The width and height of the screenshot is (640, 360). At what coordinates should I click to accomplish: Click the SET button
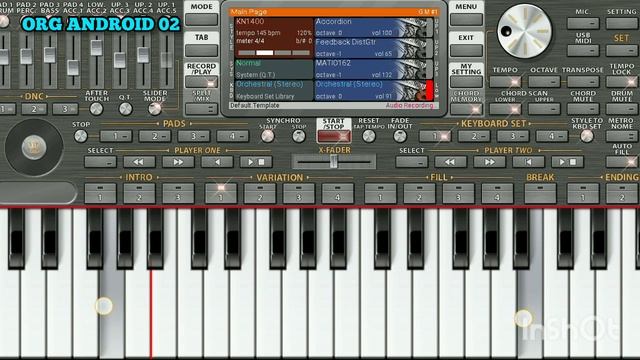(621, 51)
